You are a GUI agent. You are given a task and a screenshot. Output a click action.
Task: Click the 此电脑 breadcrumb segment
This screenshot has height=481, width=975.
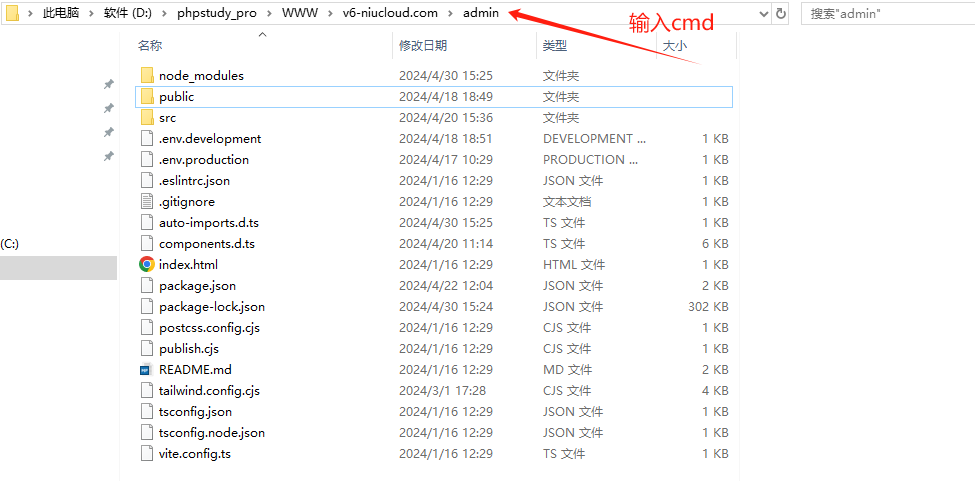point(60,14)
